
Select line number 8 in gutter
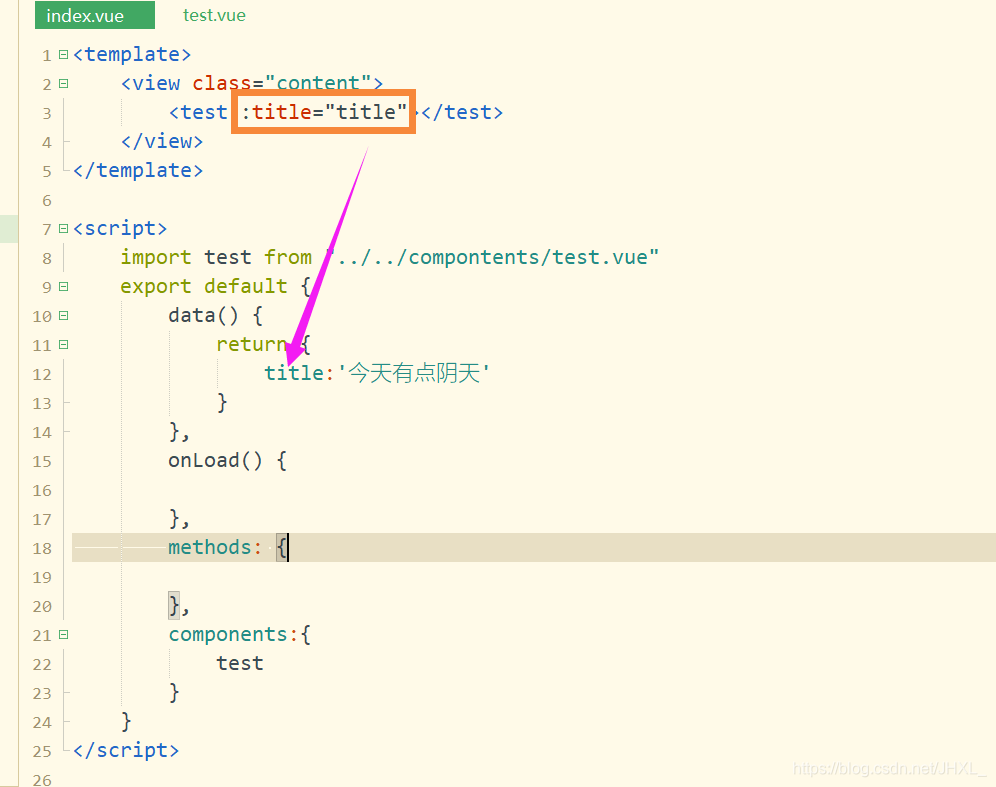(47, 259)
